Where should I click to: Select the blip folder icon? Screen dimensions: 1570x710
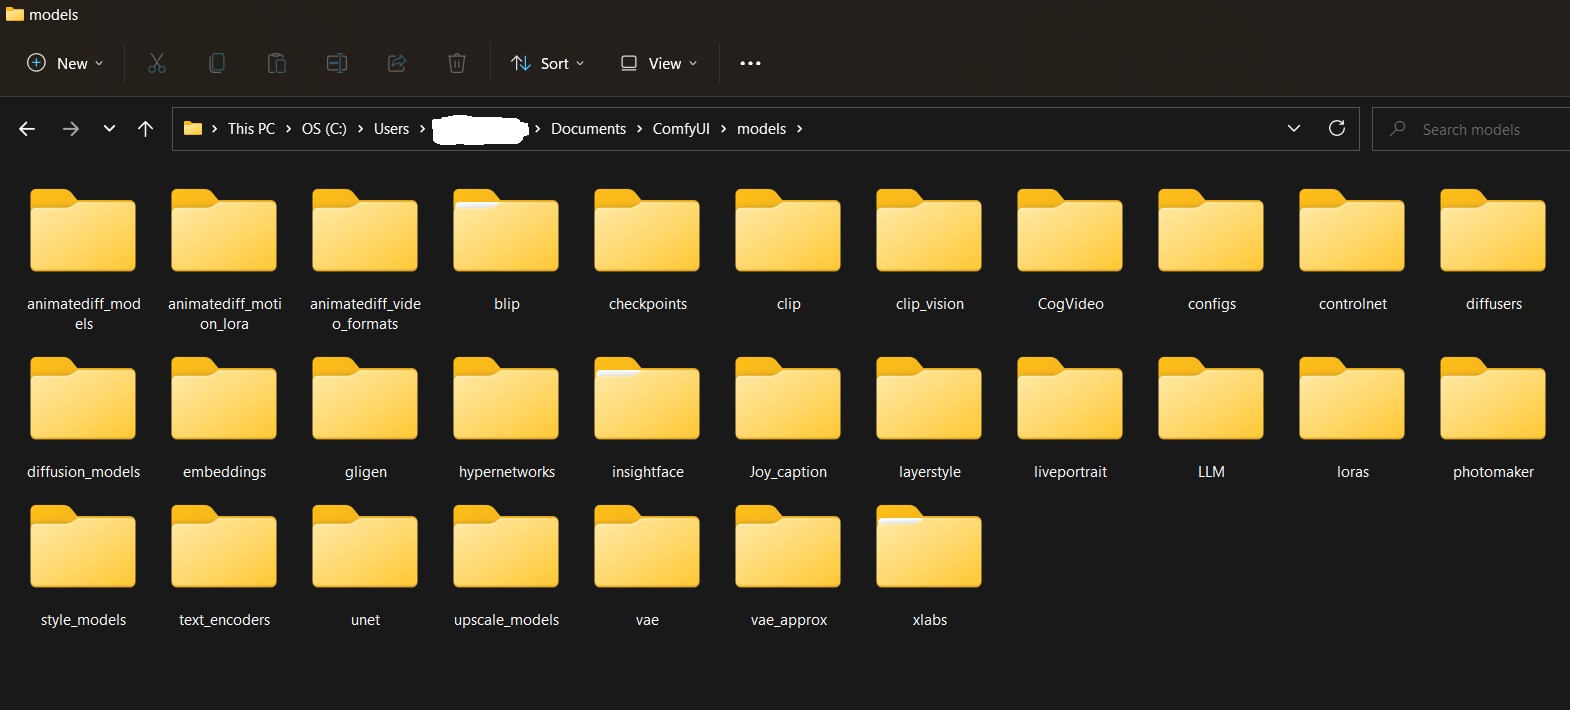[x=506, y=230]
